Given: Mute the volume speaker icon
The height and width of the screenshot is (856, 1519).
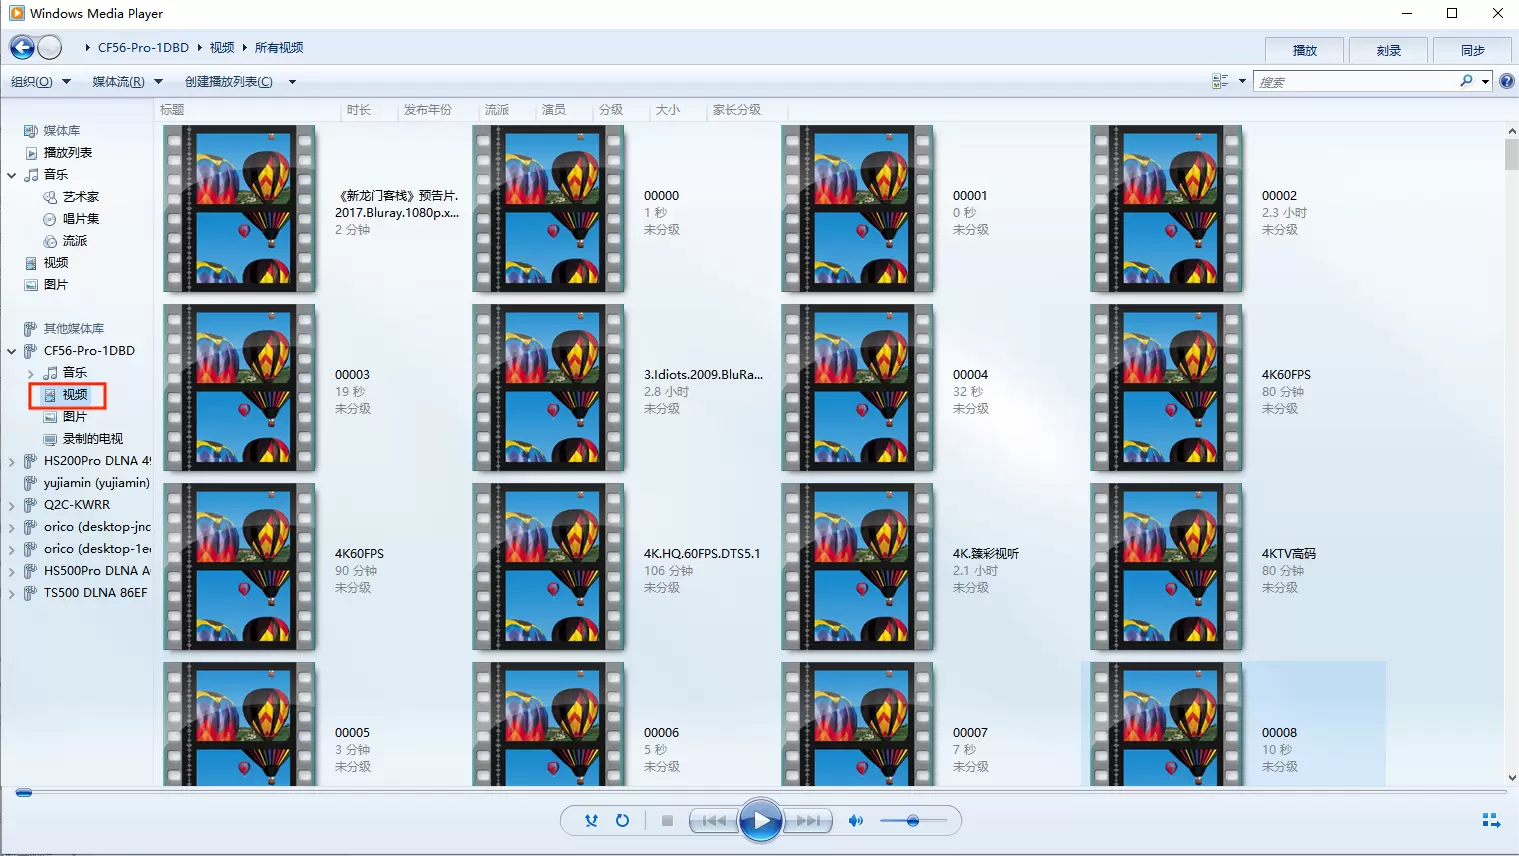Looking at the screenshot, I should [x=855, y=821].
